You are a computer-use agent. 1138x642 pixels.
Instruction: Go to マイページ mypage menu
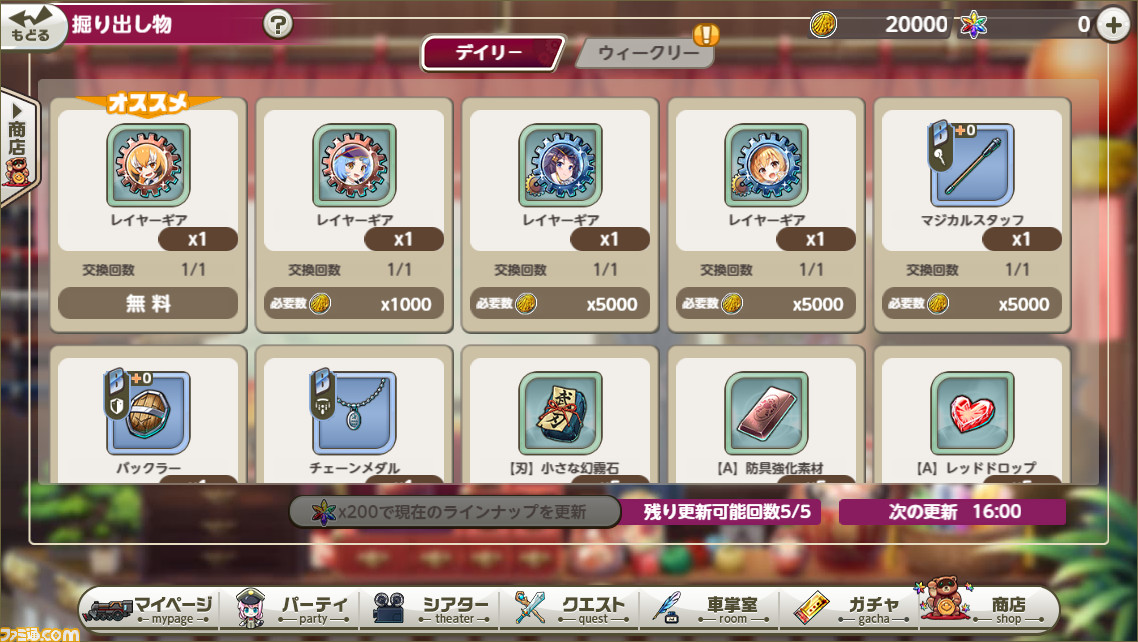[x=151, y=608]
